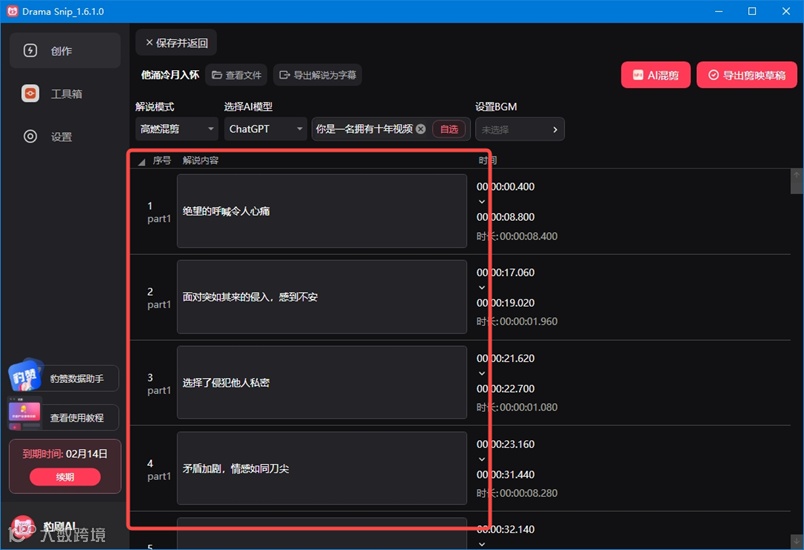
Task: Minimize the Drama Snip window
Action: pyautogui.click(x=719, y=11)
